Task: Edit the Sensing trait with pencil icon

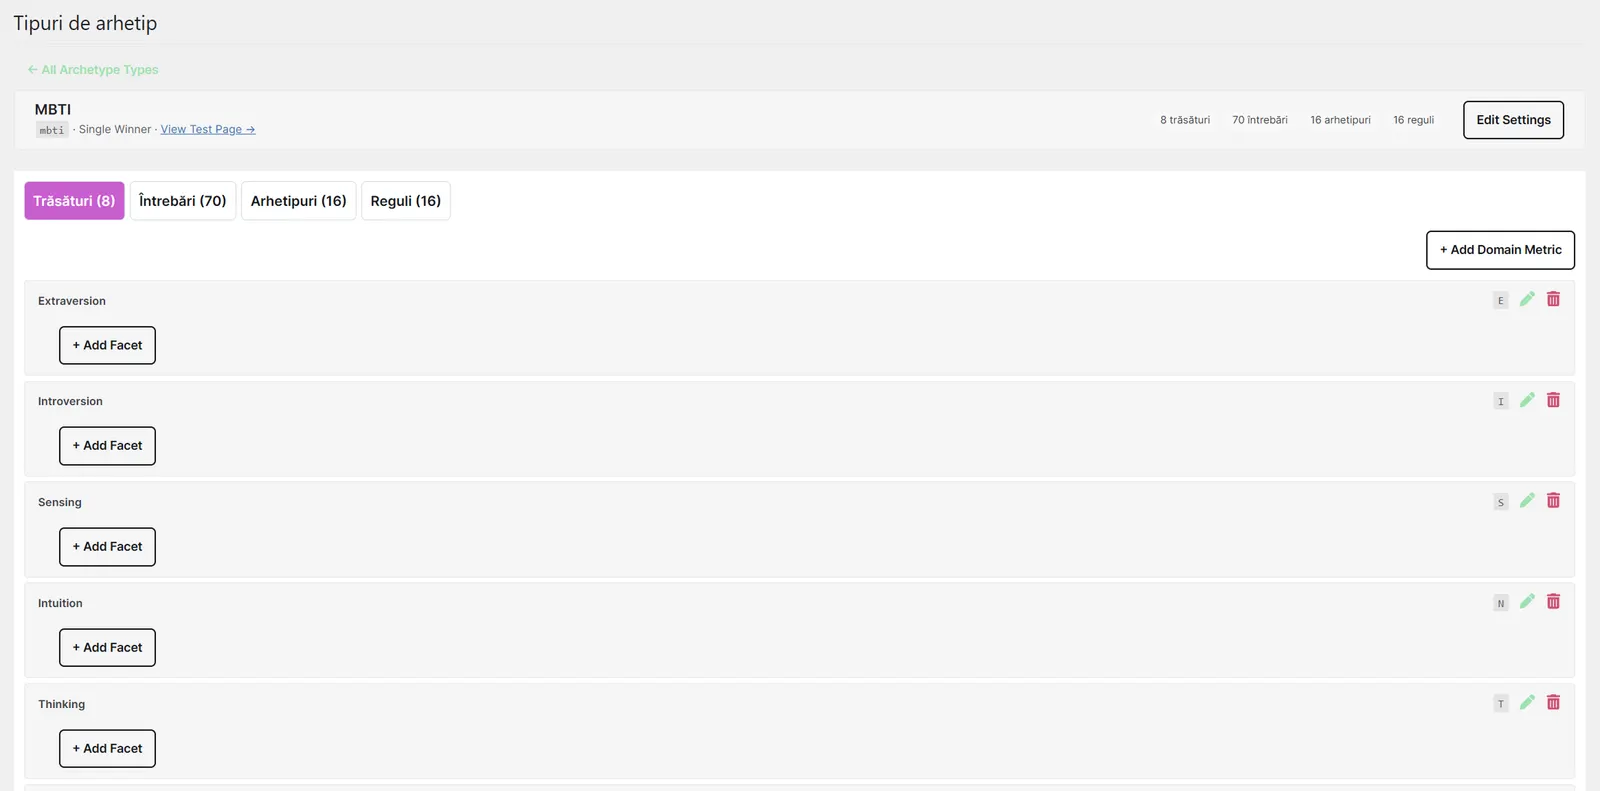Action: 1527,500
